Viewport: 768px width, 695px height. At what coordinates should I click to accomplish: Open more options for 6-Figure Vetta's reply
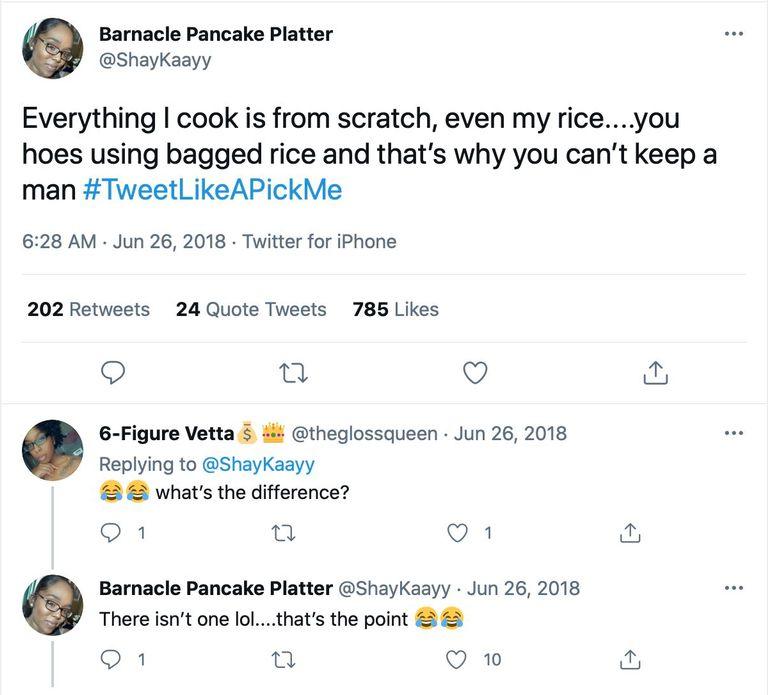(x=734, y=433)
